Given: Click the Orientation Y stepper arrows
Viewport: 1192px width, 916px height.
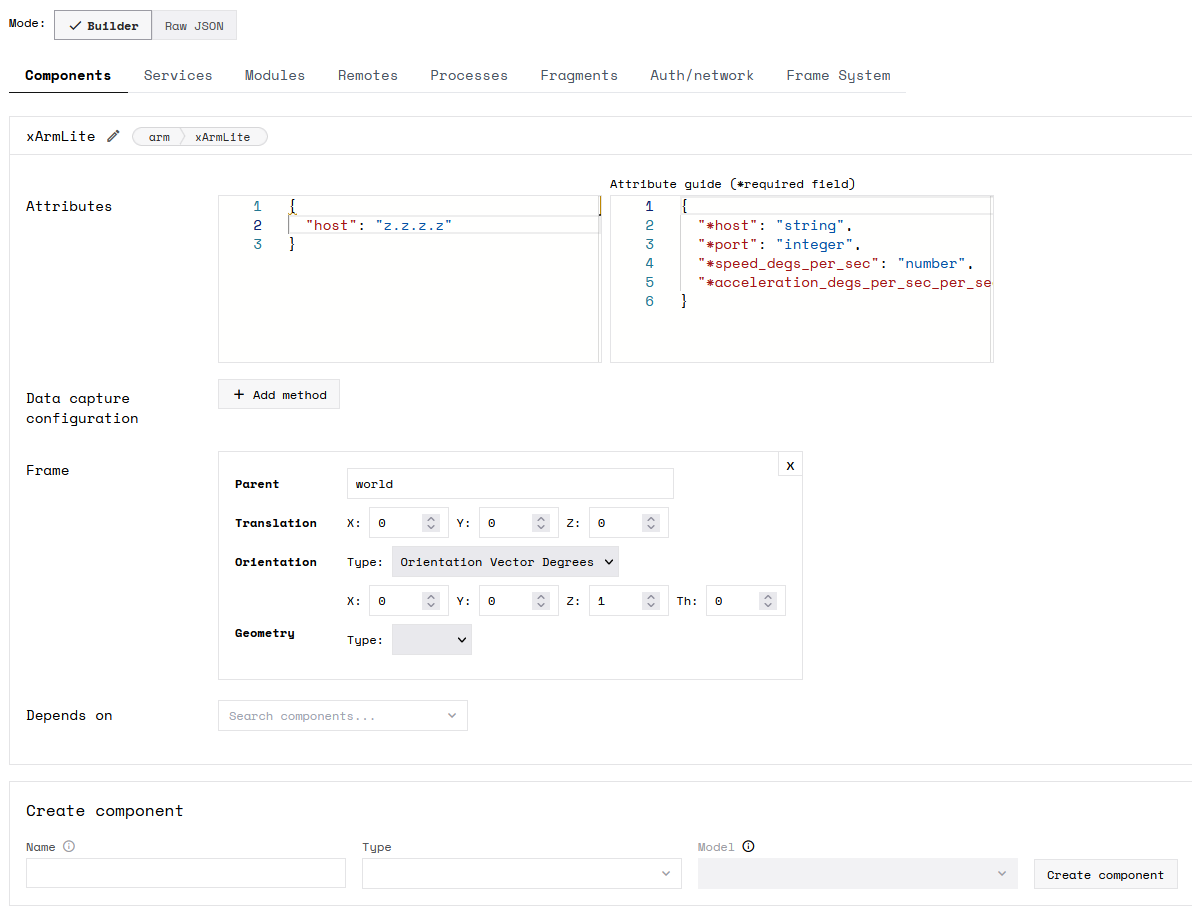Looking at the screenshot, I should [541, 601].
